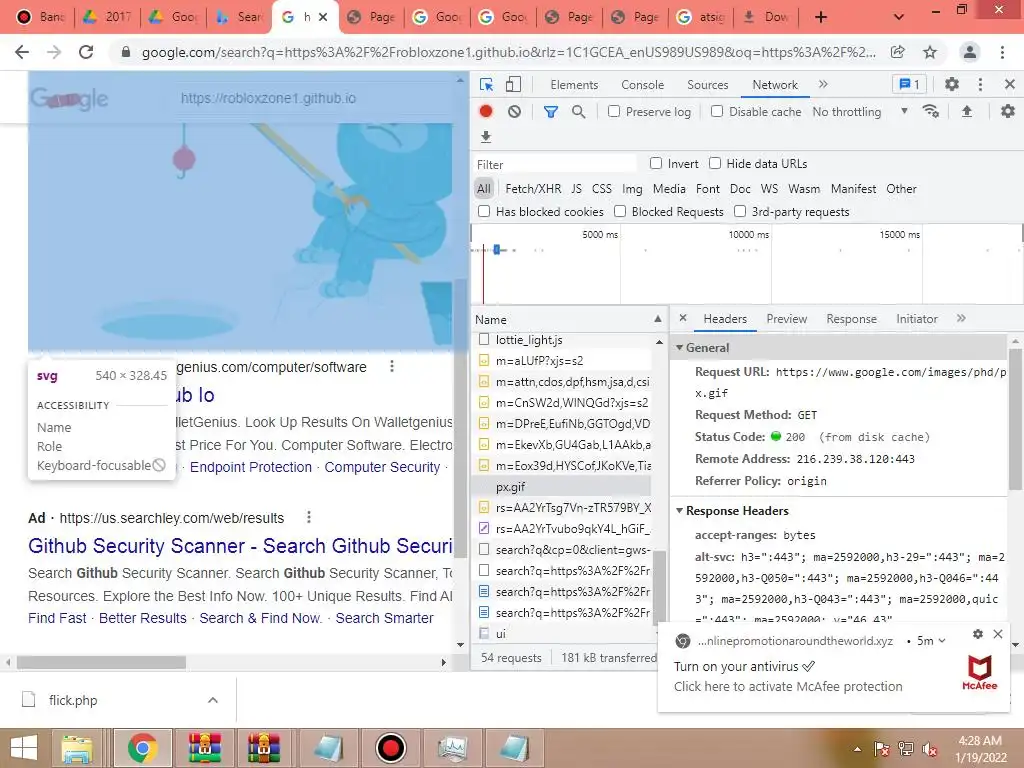Show more request detail tabs chevron
Viewport: 1024px width, 768px height.
tap(961, 318)
